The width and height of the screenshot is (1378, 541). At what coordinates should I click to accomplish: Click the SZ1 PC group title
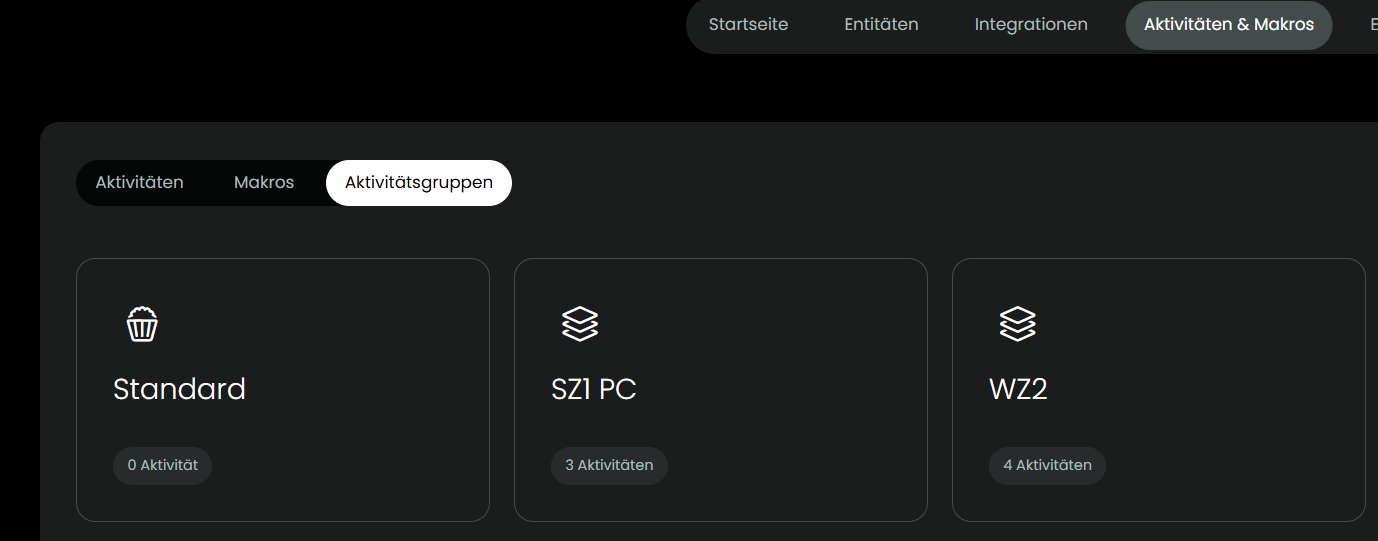pyautogui.click(x=594, y=389)
